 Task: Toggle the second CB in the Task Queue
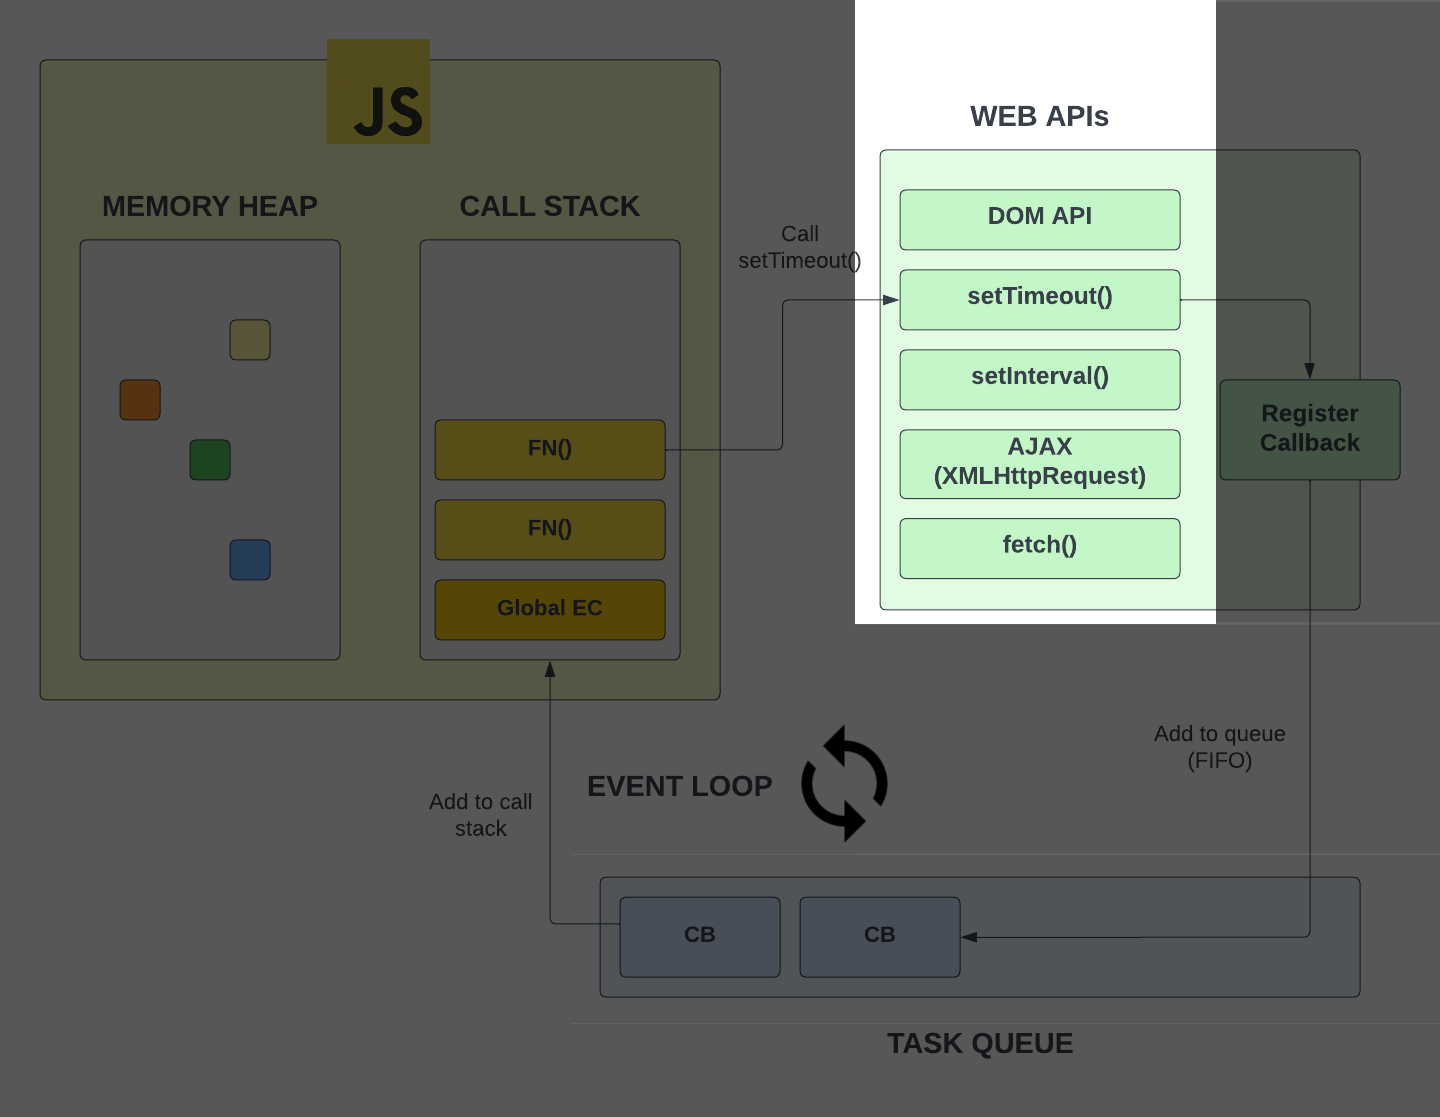pos(879,936)
